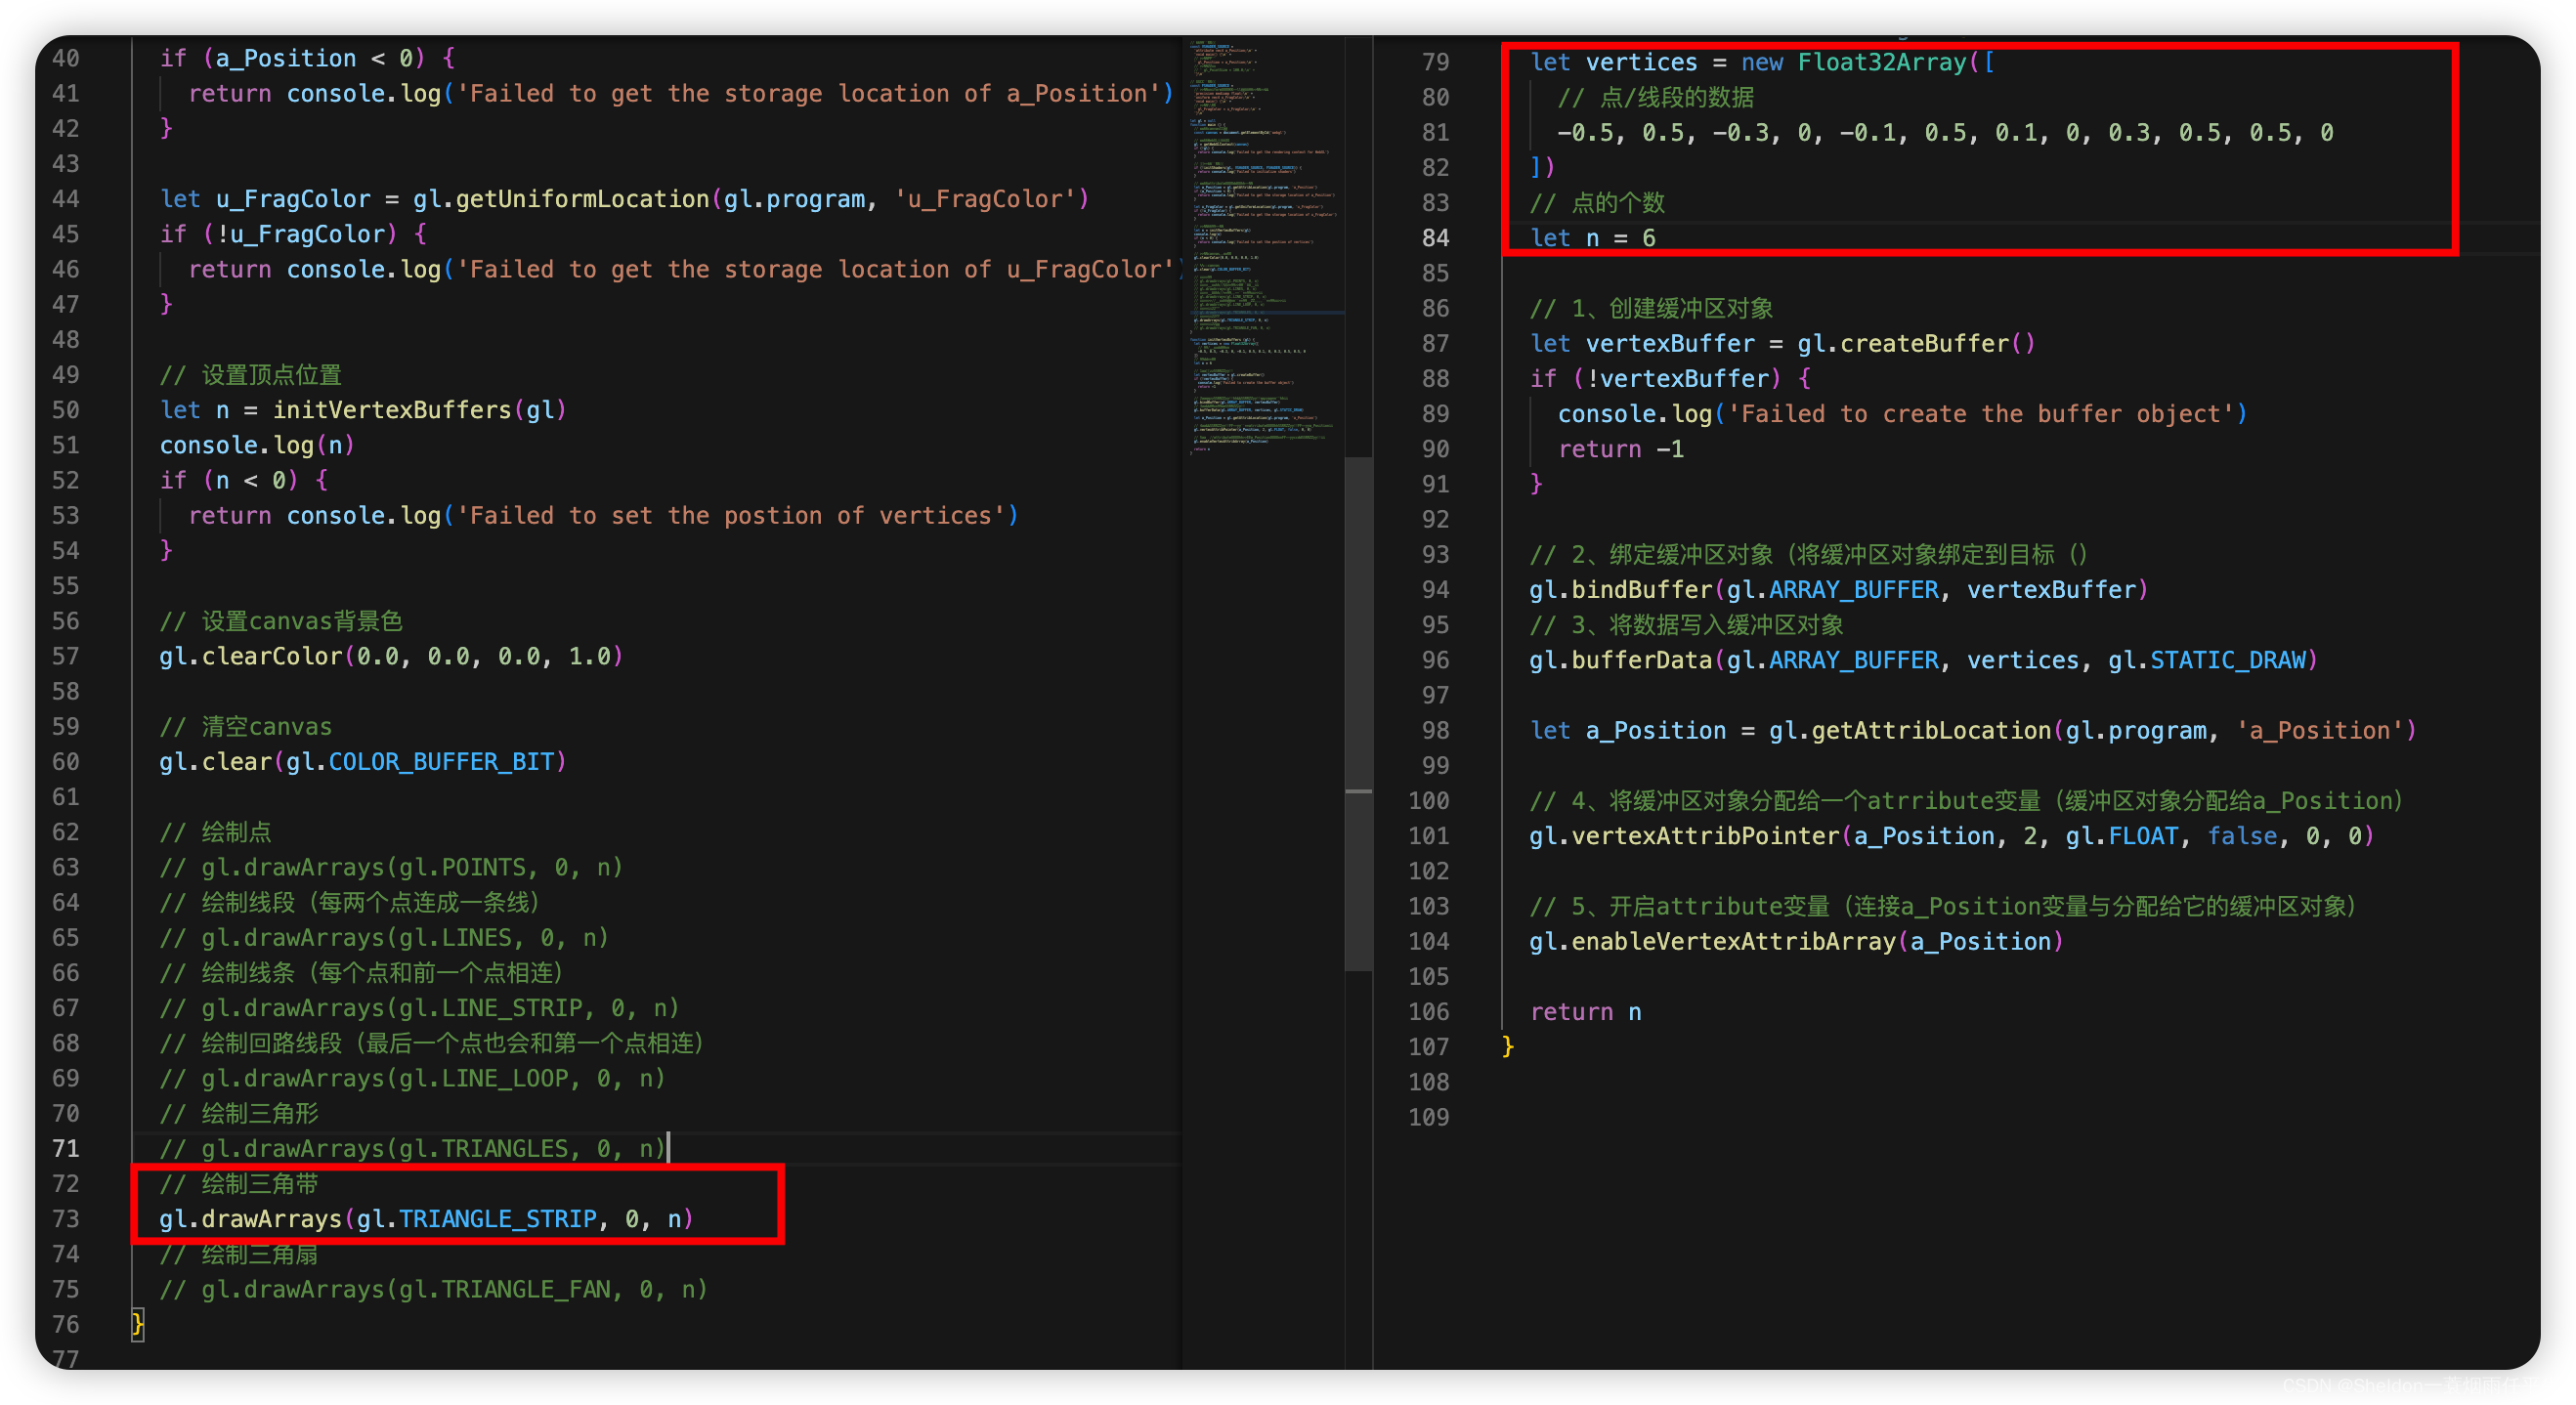Click line number 73 in the gutter
2576x1405 pixels.
(66, 1218)
